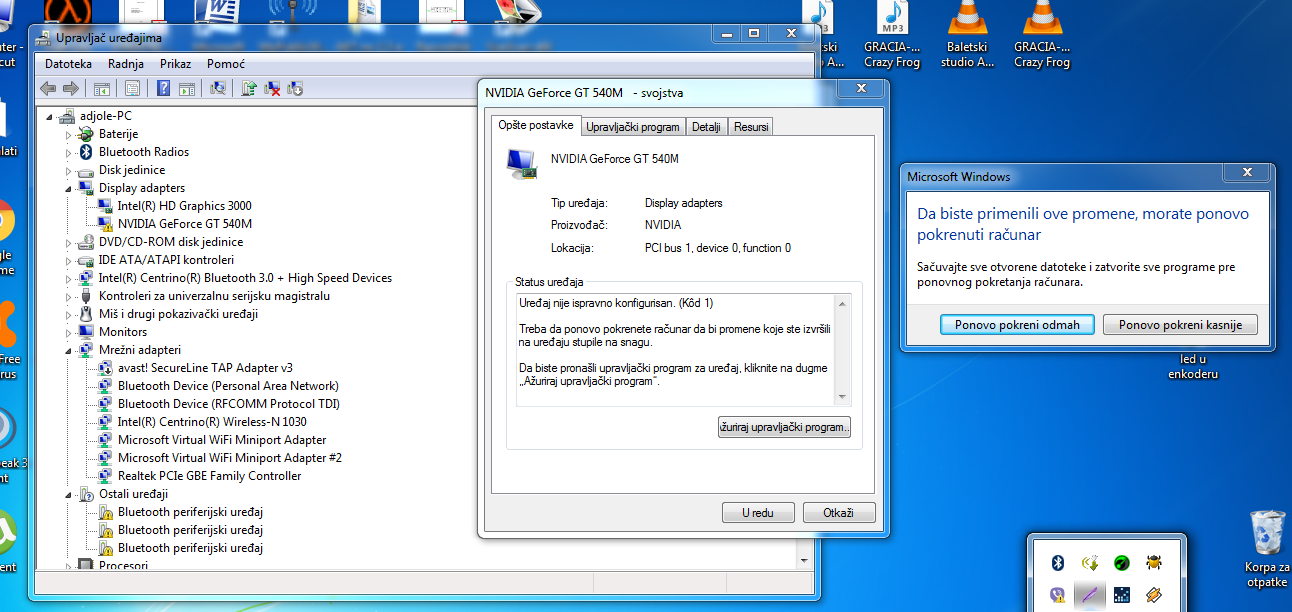Select Bluetooth Device (Personal Area Network)
The width and height of the screenshot is (1292, 612).
point(228,386)
